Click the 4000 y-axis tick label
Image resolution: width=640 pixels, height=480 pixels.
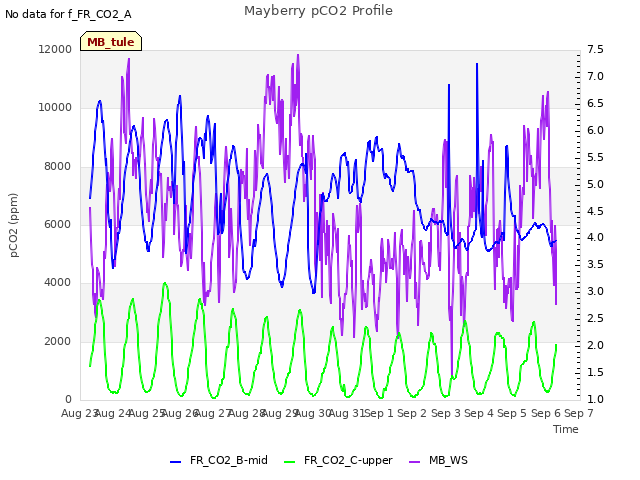(x=58, y=282)
